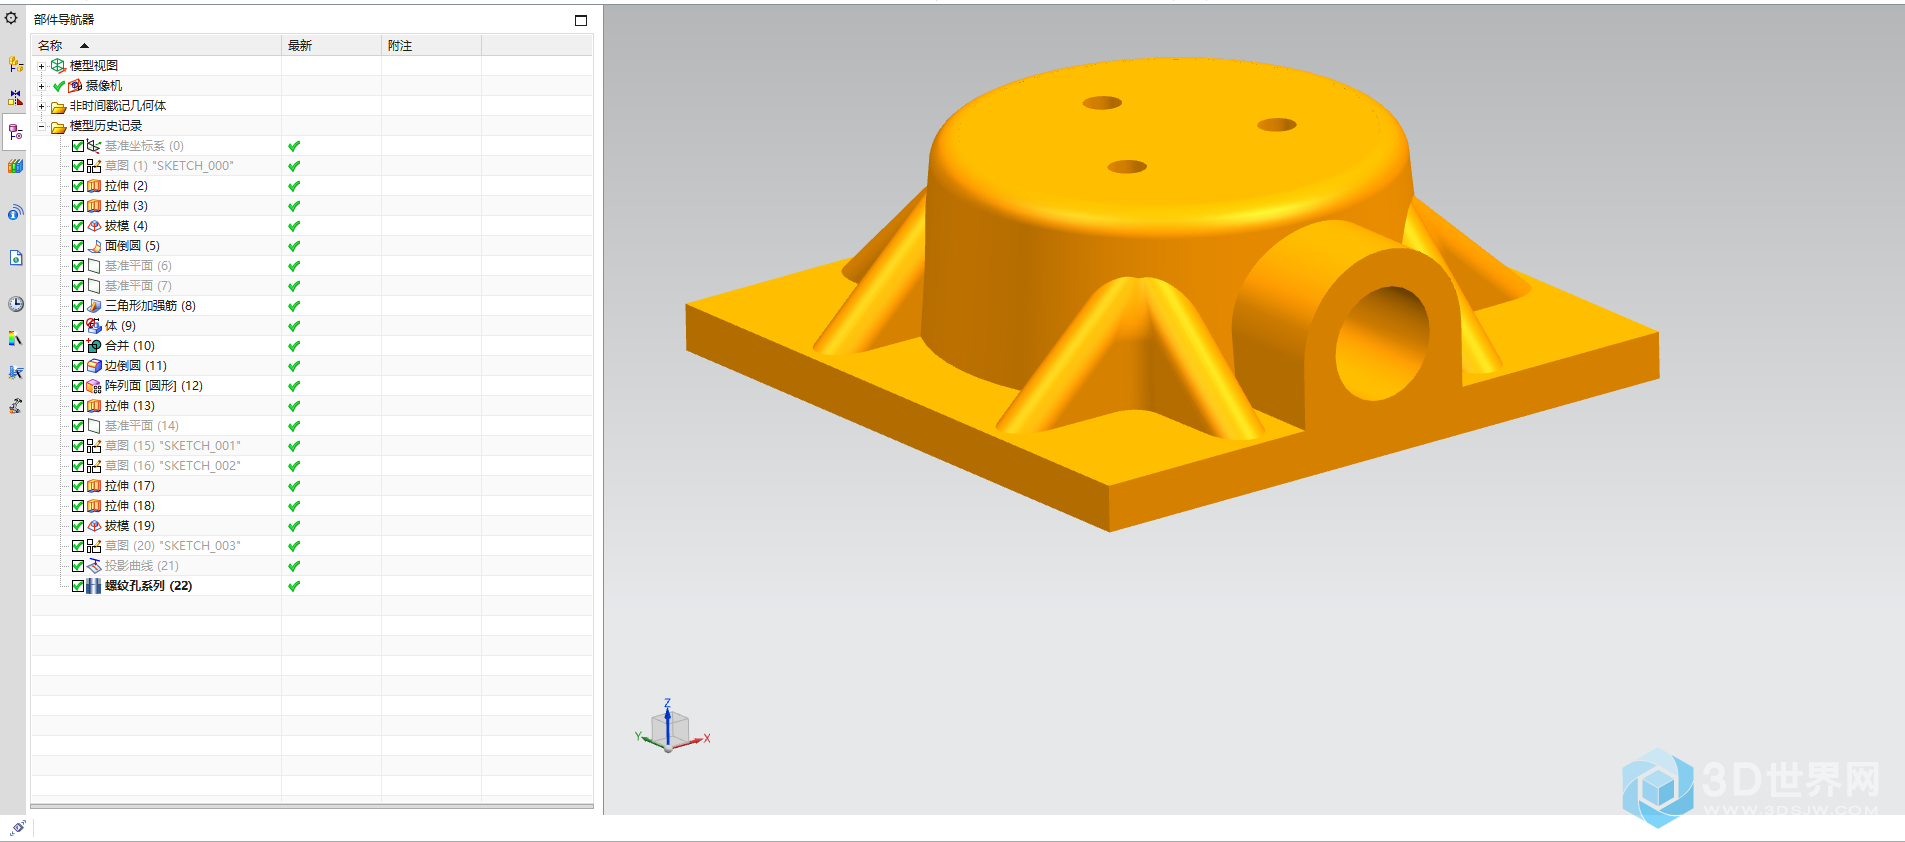The height and width of the screenshot is (842, 1905).
Task: Click the 边倒圆 (11) edge blend icon
Action: 94,366
